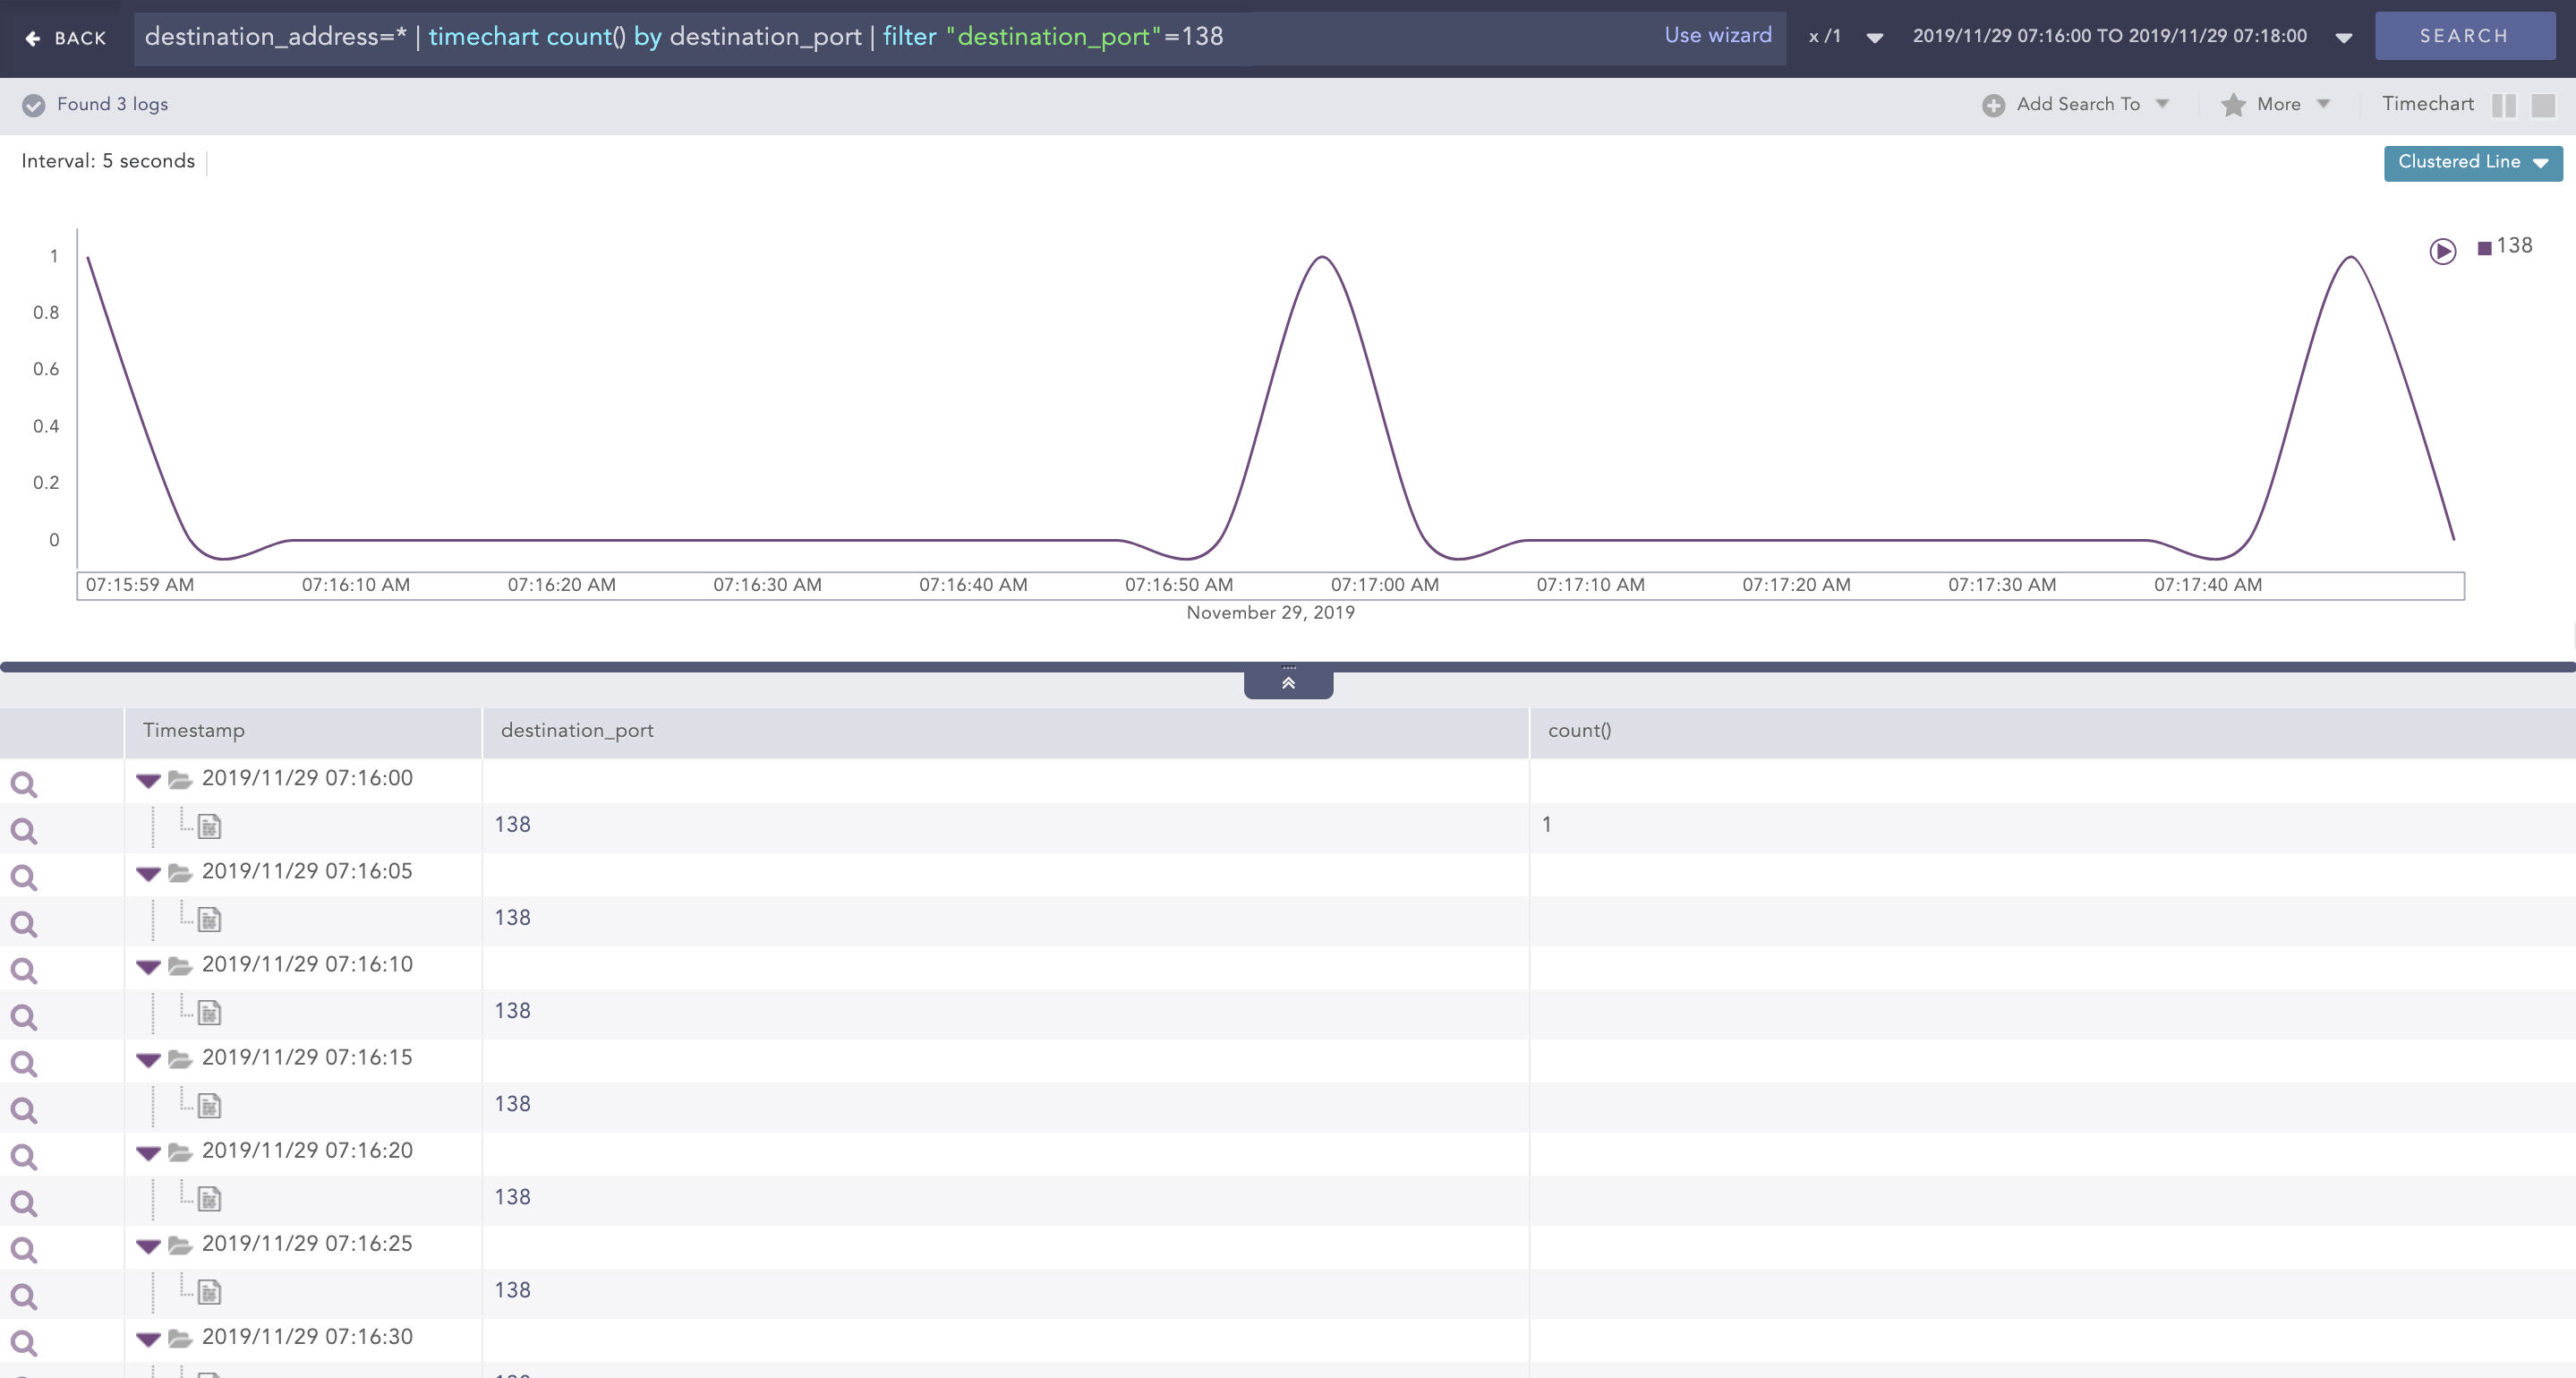Click the magnifier icon on the 07:16:00 row
This screenshot has width=2576, height=1378.
pyautogui.click(x=23, y=784)
